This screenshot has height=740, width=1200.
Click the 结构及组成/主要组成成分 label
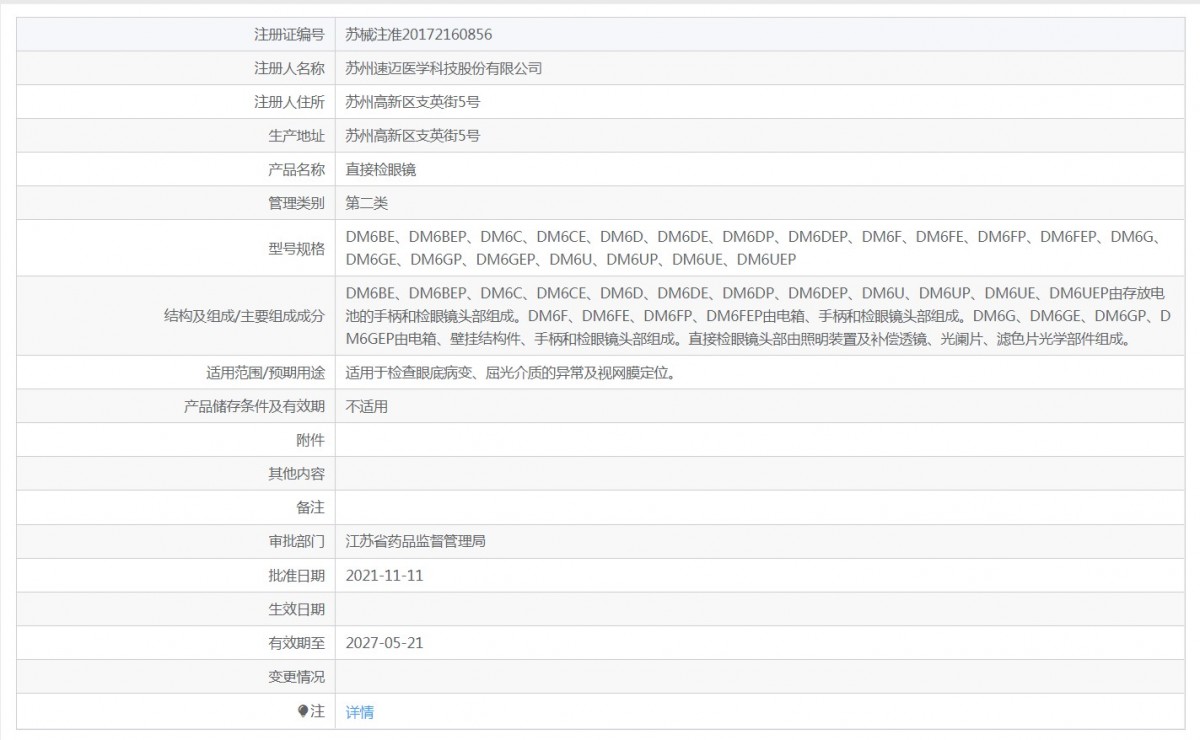[x=244, y=316]
